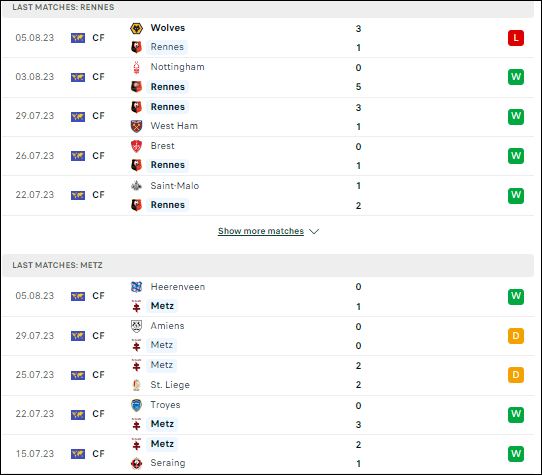Select the Heerenveen team name

178,287
